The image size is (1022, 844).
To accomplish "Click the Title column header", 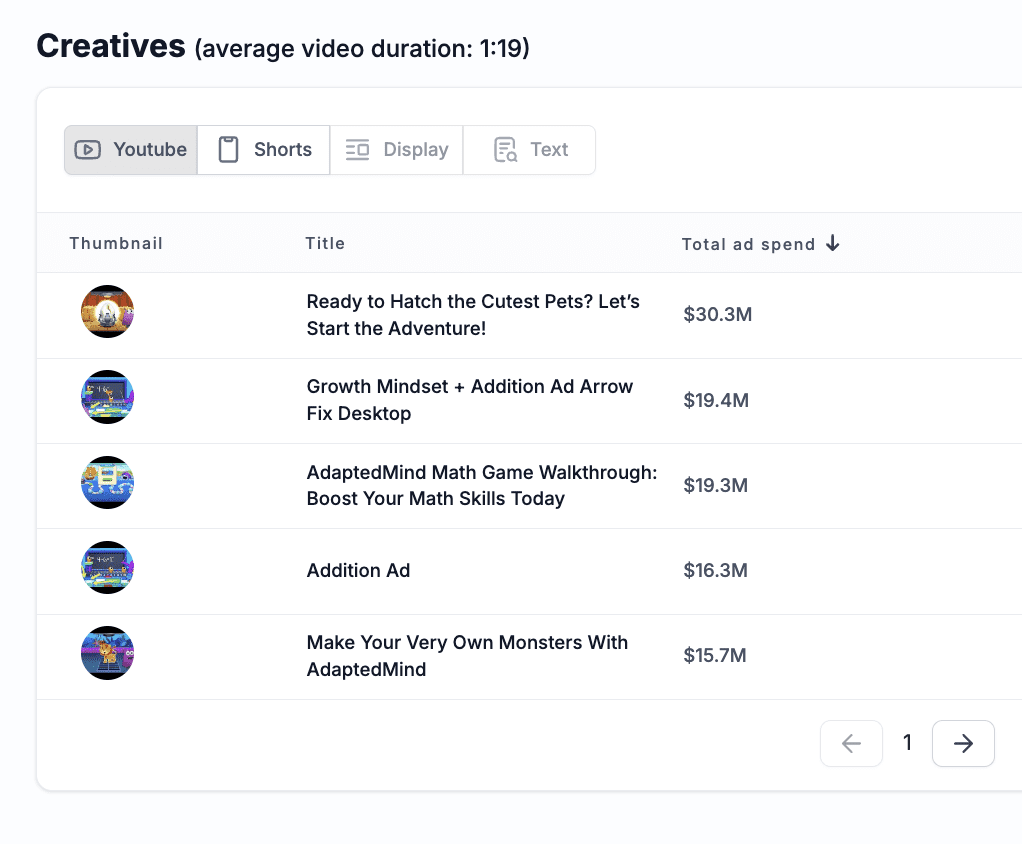I will point(325,244).
